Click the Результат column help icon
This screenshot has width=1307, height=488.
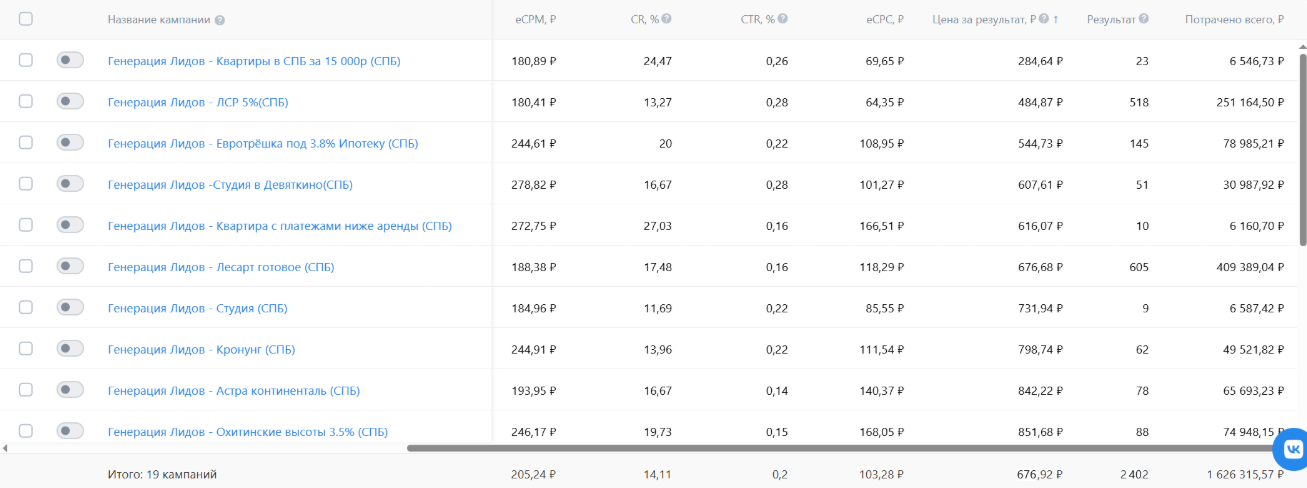pyautogui.click(x=1143, y=19)
